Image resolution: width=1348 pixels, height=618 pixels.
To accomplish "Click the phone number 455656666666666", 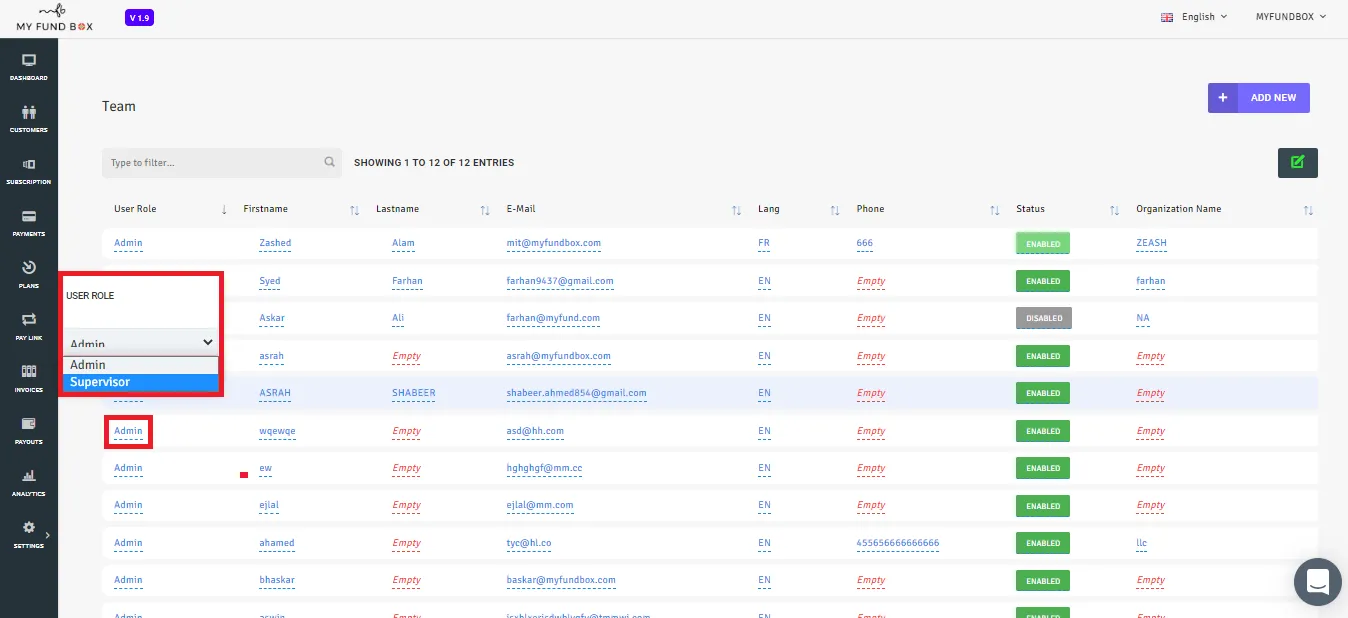I will click(898, 543).
